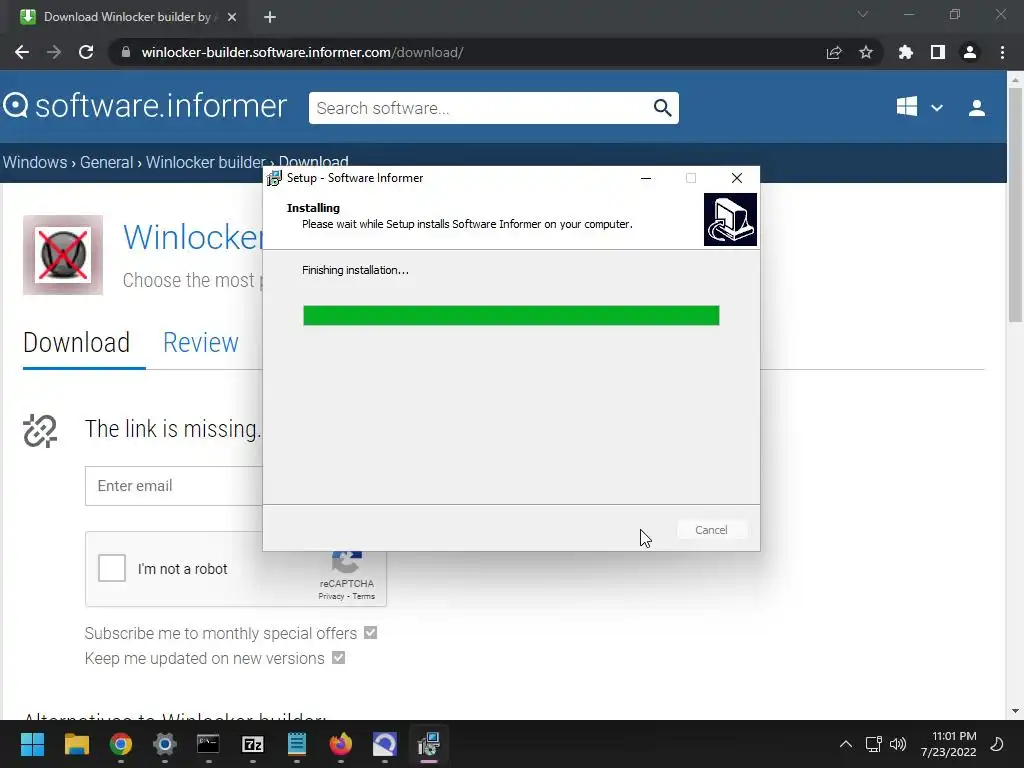Click Cancel in the Setup dialog

[711, 530]
